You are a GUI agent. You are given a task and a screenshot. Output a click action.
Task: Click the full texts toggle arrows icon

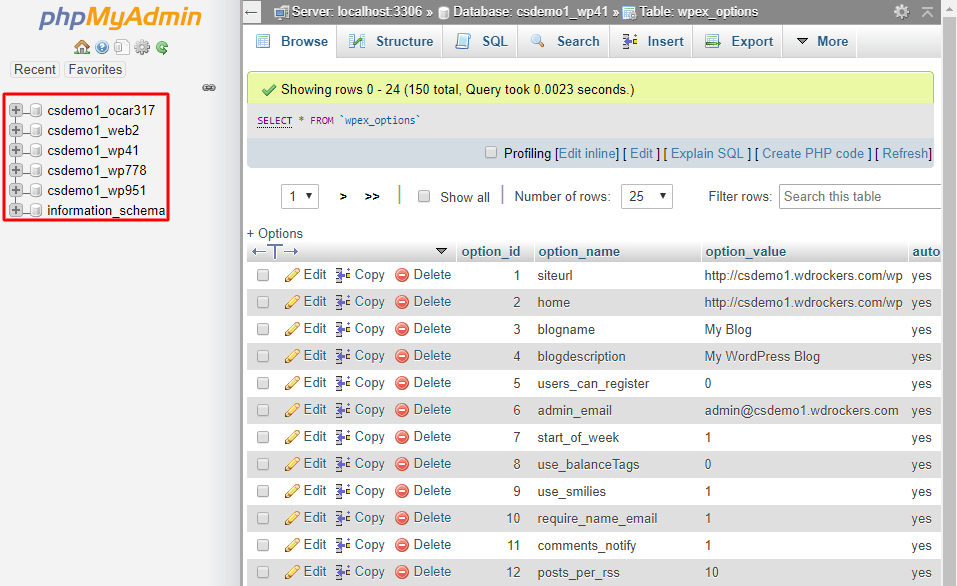tap(275, 251)
